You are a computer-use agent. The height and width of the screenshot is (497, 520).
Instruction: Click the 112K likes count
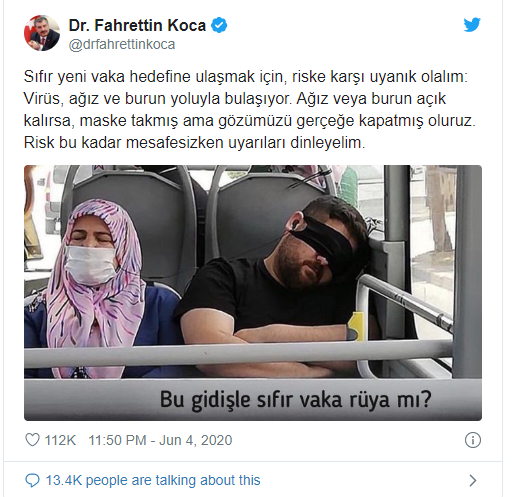pos(60,440)
